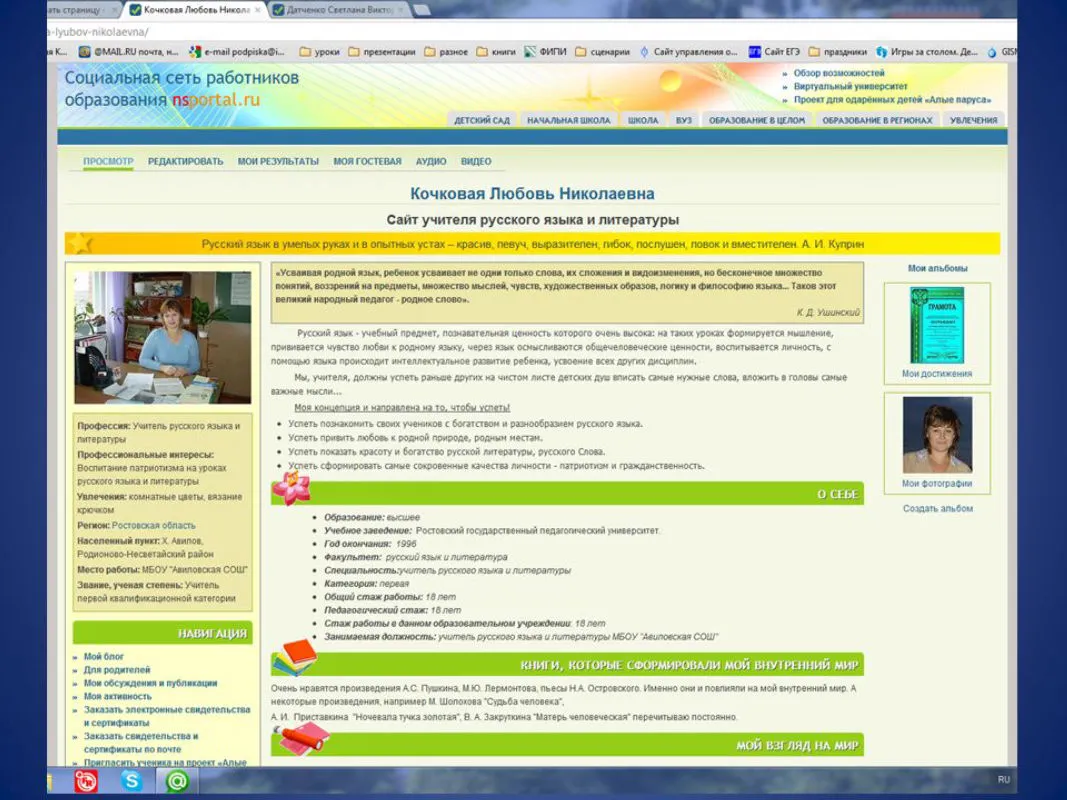Open the 'уроки' bookmarks folder
Image resolution: width=1067 pixels, height=800 pixels.
coord(319,52)
